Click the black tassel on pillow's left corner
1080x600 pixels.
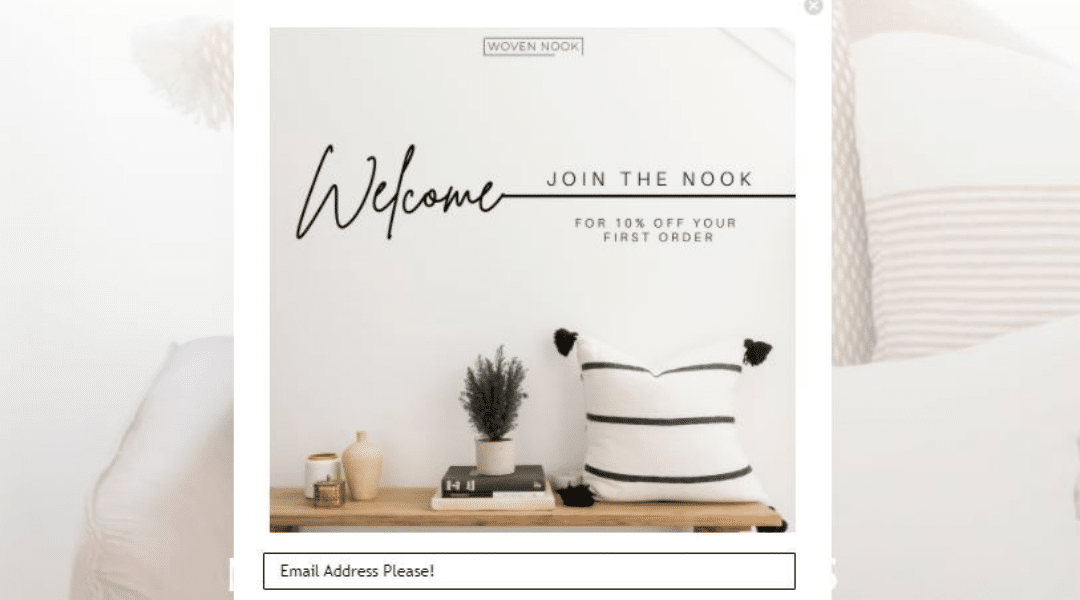pos(565,342)
